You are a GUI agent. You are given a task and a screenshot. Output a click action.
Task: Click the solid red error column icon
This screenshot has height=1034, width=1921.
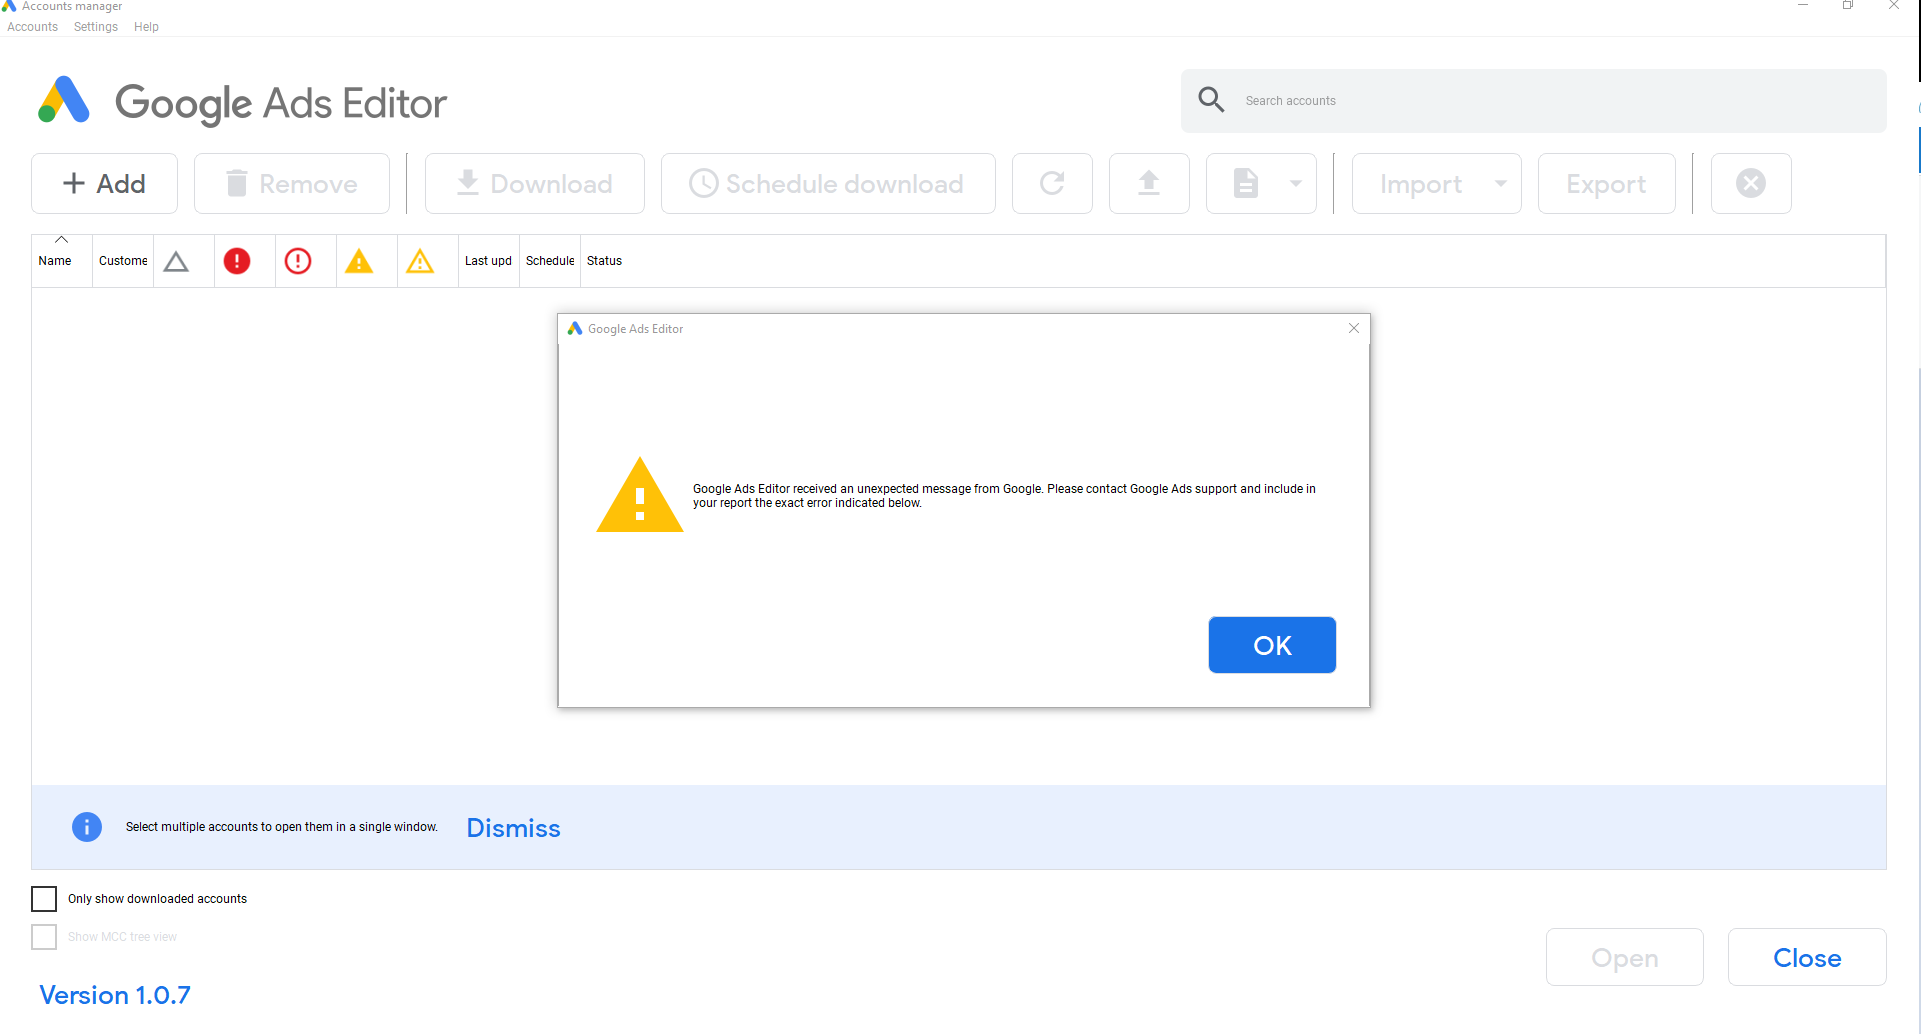pos(237,261)
